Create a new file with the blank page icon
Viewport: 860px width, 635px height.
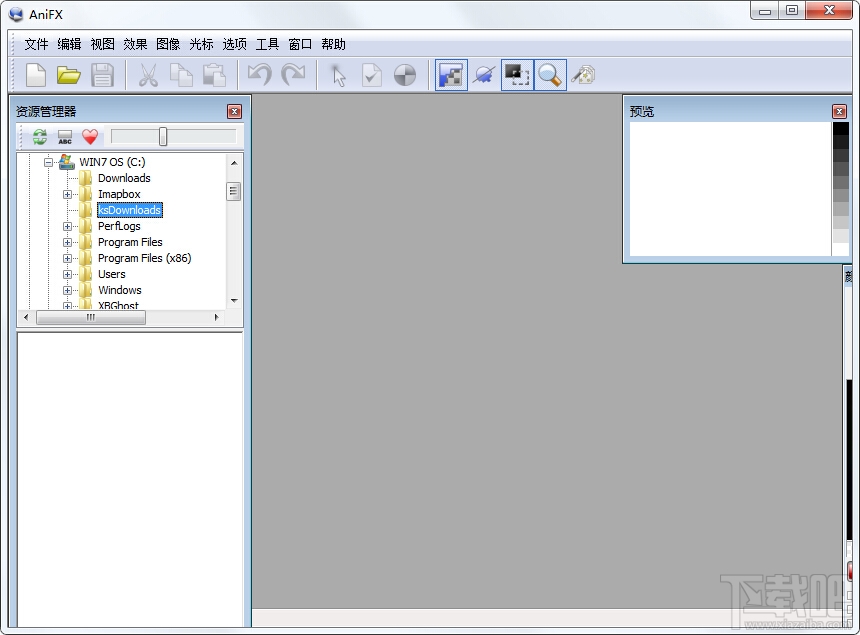pos(36,75)
